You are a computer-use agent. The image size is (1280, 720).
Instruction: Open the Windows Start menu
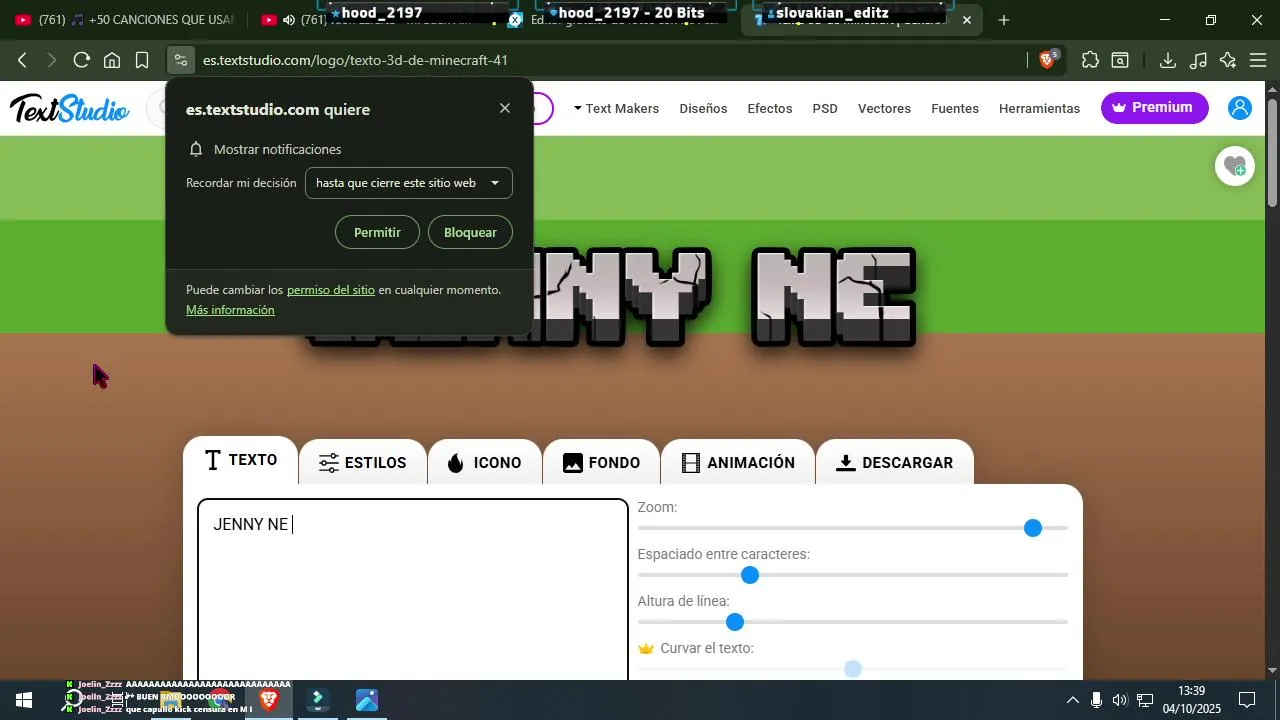(24, 700)
